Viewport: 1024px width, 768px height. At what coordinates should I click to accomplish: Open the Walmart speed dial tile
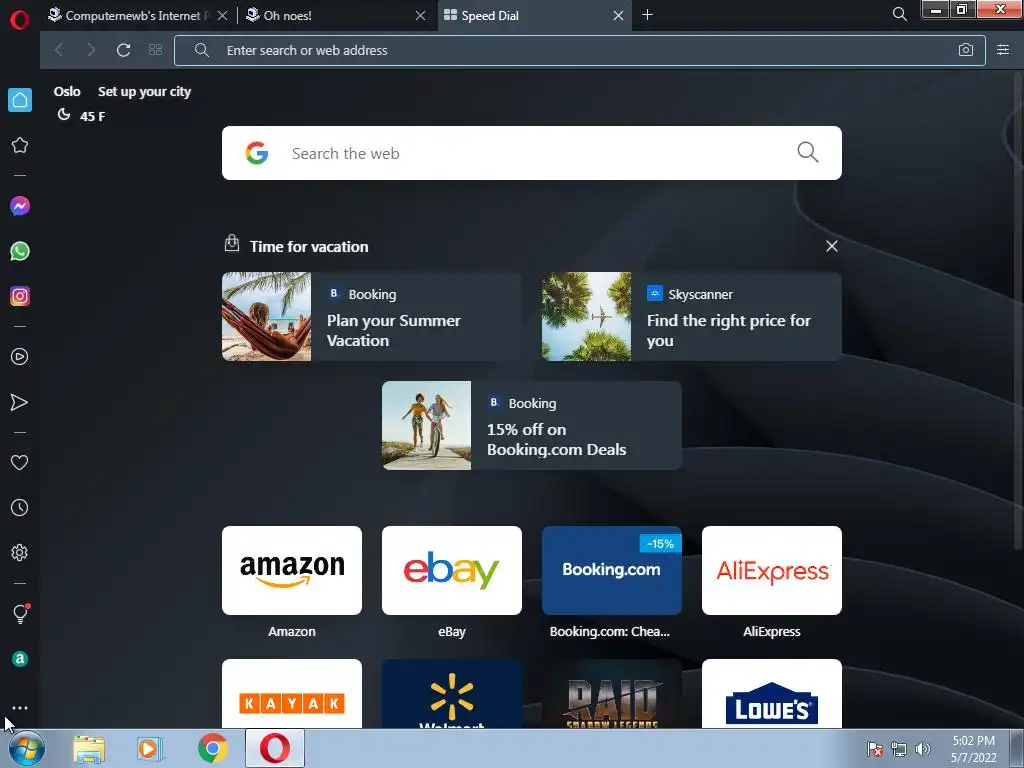(x=452, y=694)
